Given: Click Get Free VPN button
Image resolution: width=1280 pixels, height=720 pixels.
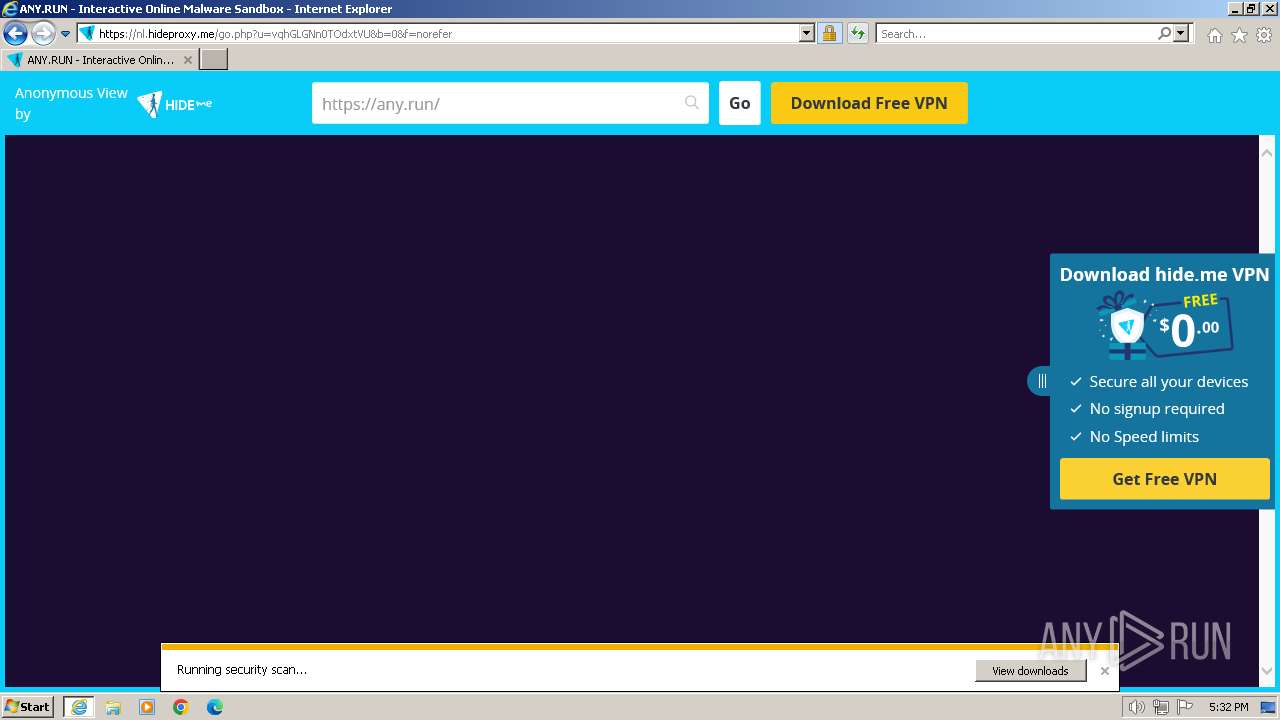Looking at the screenshot, I should [1165, 479].
